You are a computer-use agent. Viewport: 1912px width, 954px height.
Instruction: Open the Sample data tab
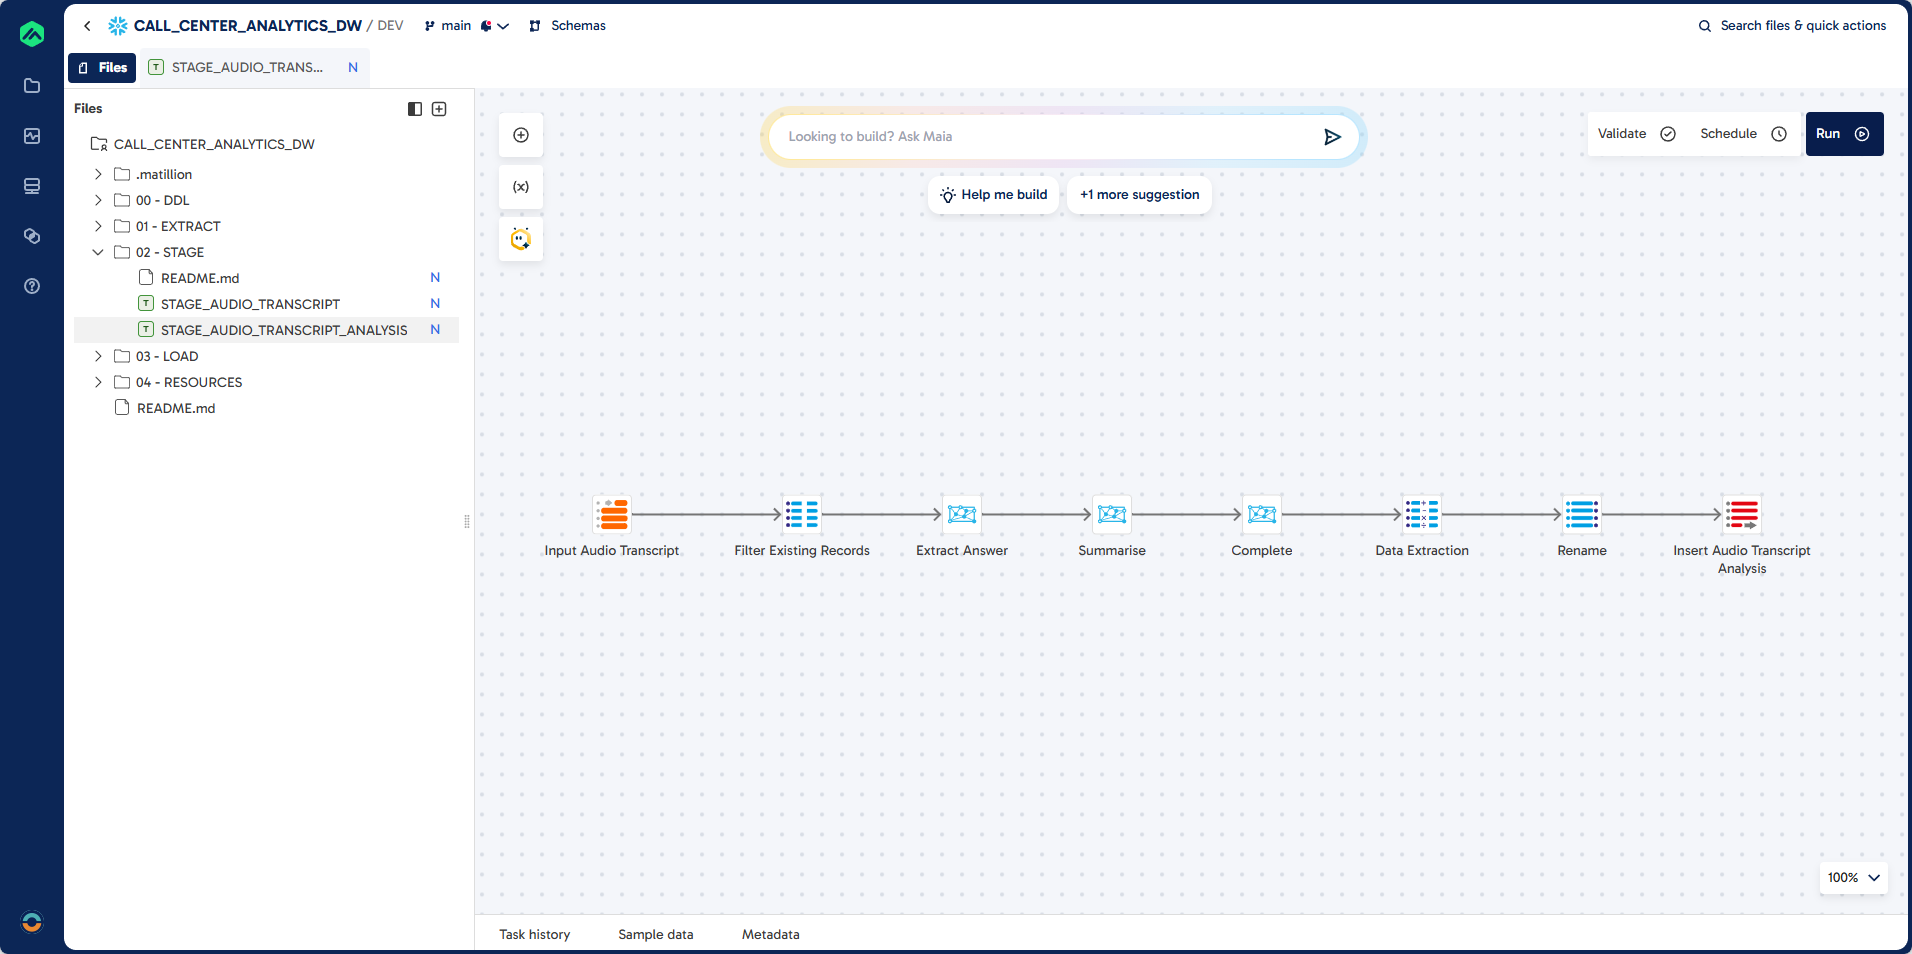point(655,934)
